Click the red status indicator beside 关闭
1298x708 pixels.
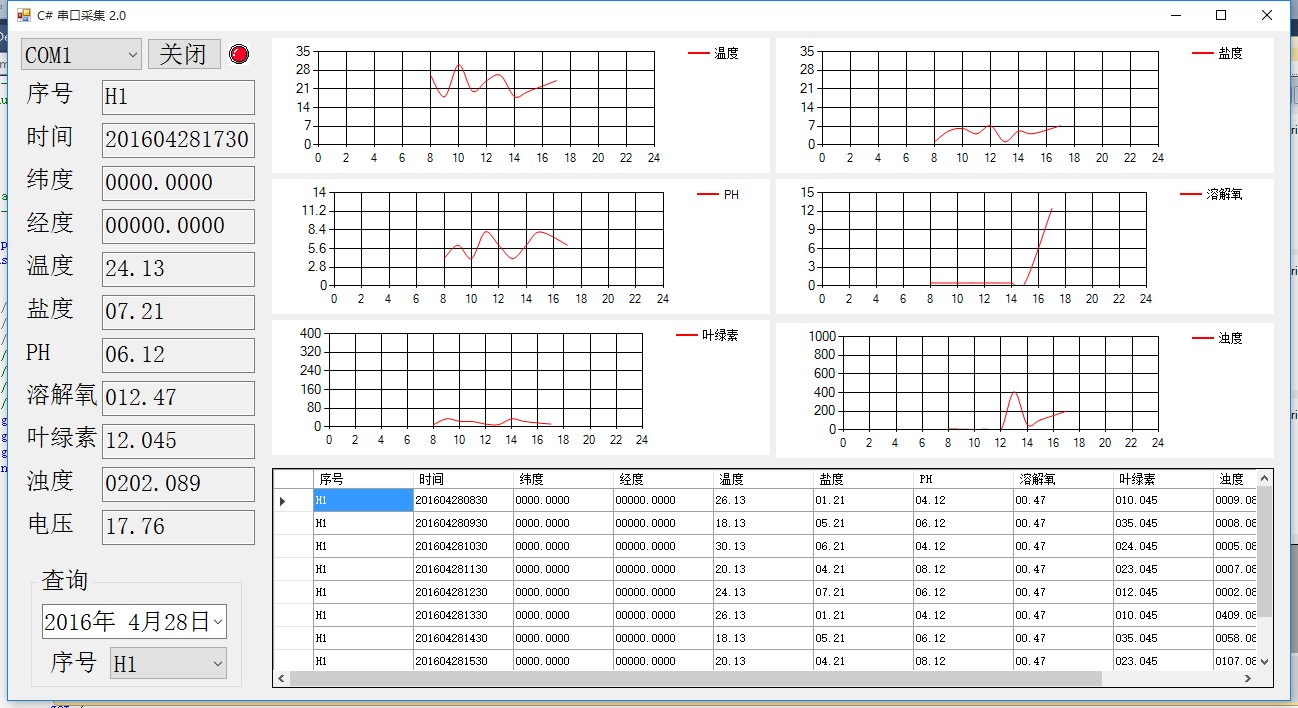coord(239,54)
